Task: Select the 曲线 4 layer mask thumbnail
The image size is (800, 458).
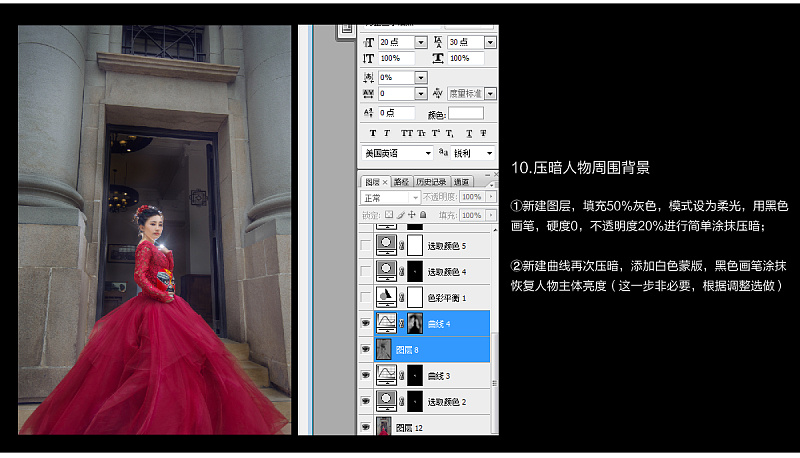Action: click(x=415, y=323)
